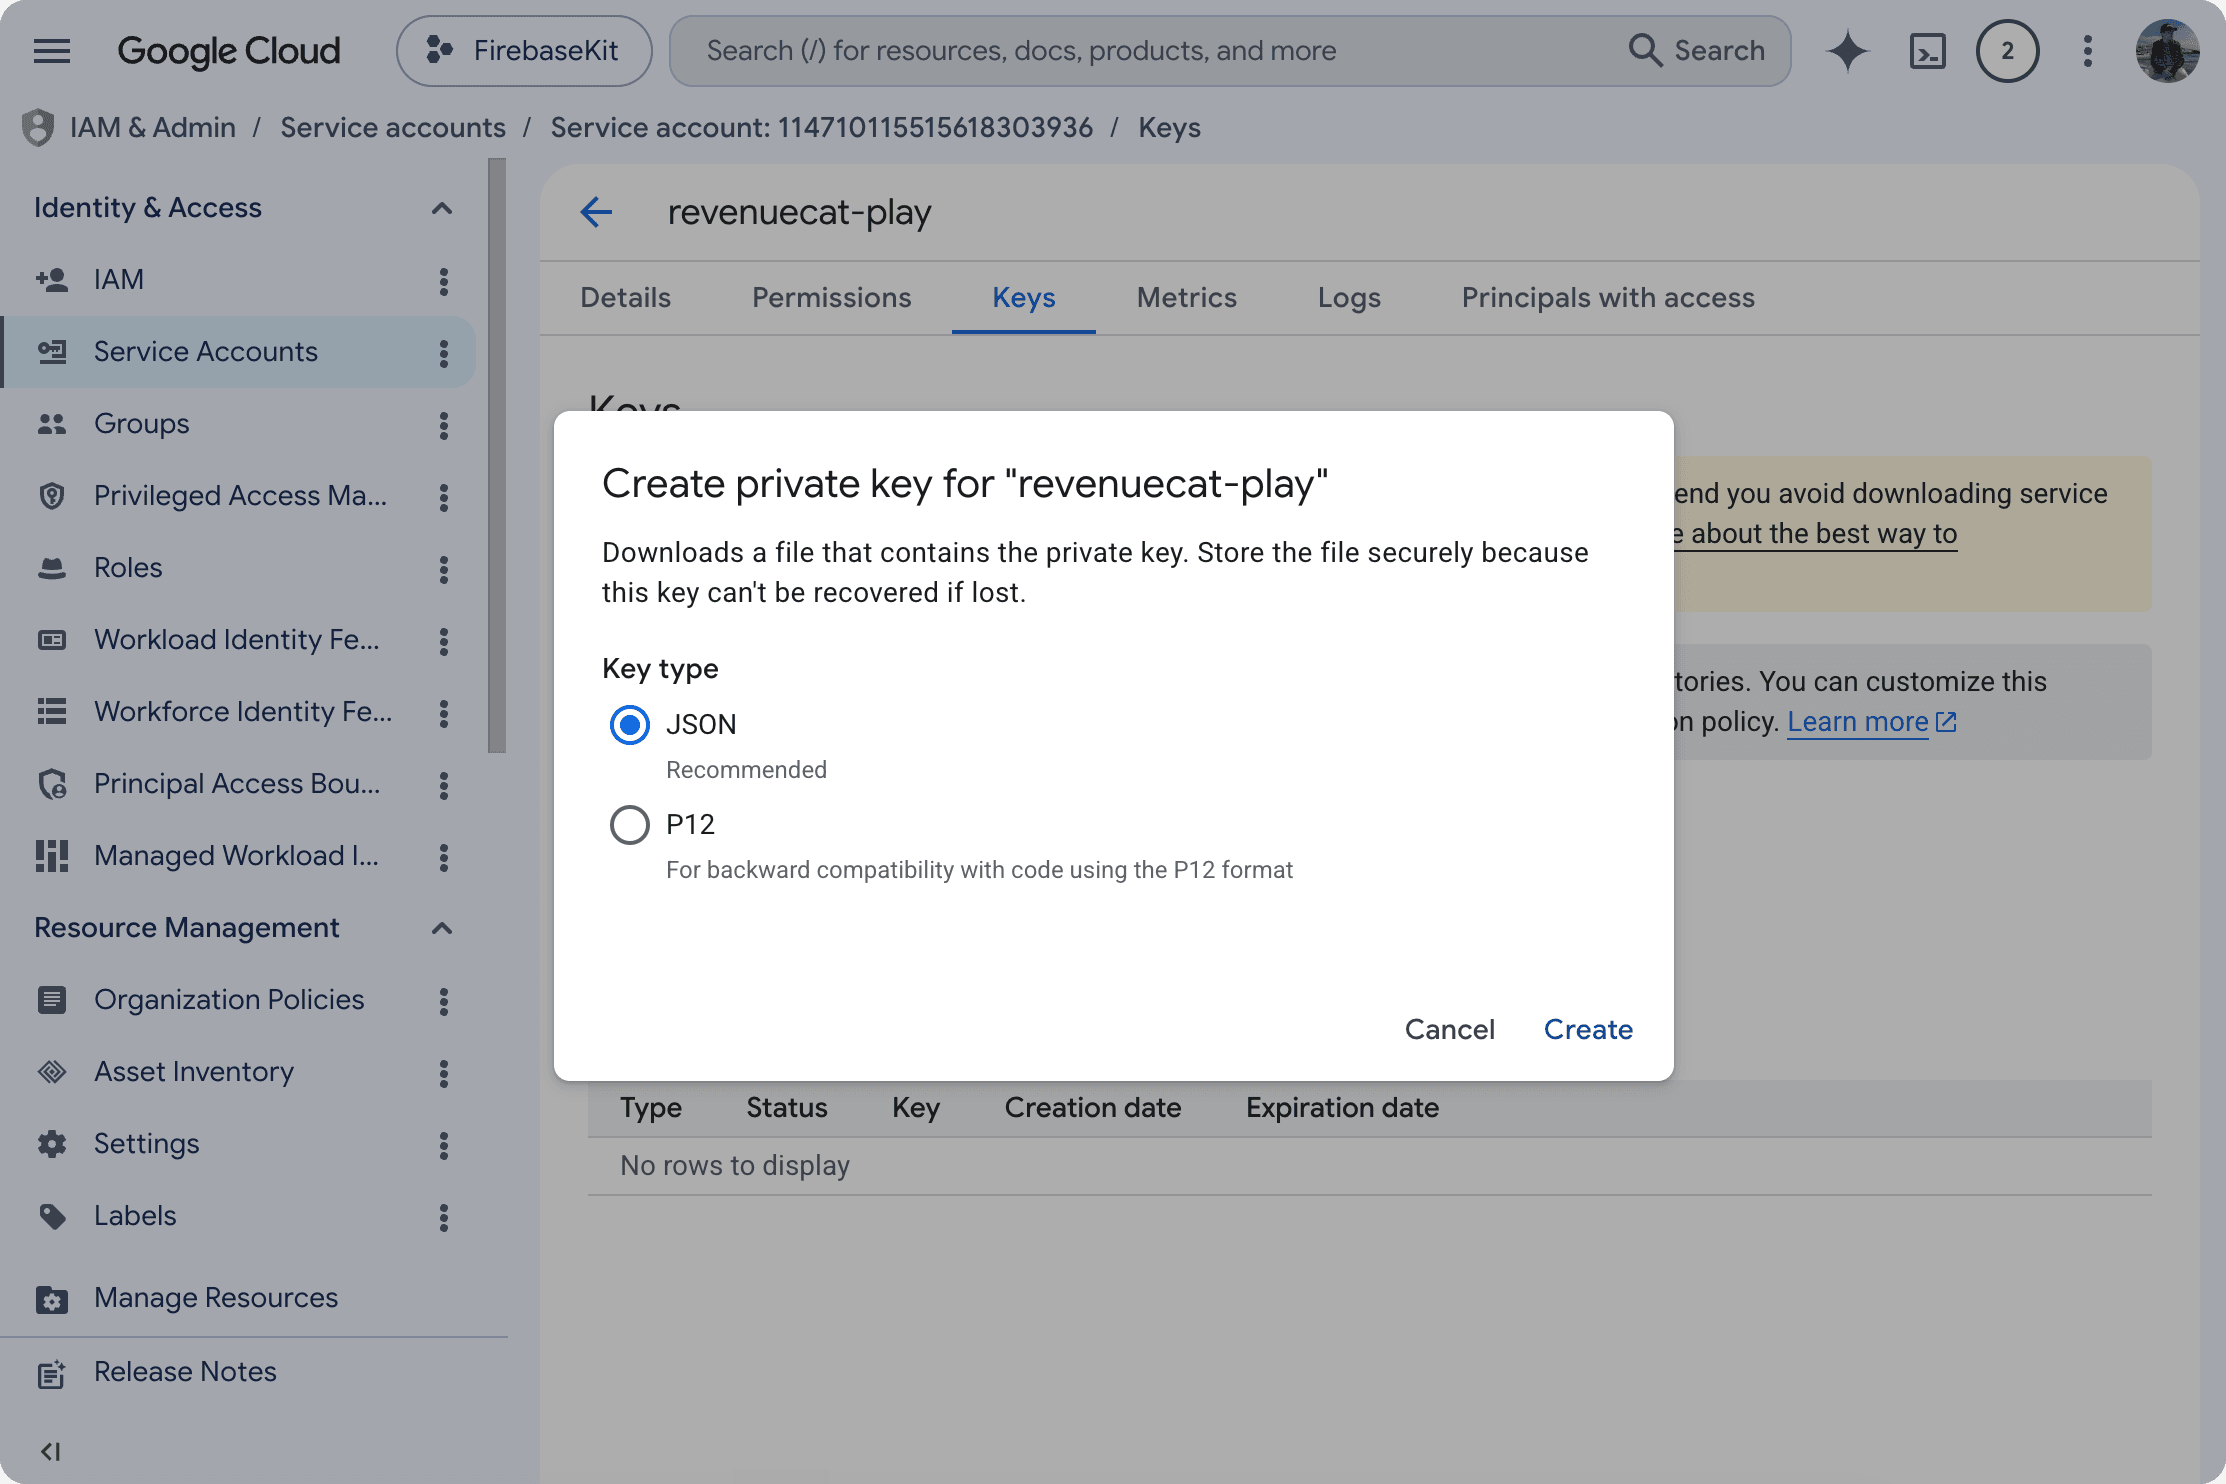Open more options for Asset Inventory
Image resolution: width=2226 pixels, height=1484 pixels.
point(444,1073)
